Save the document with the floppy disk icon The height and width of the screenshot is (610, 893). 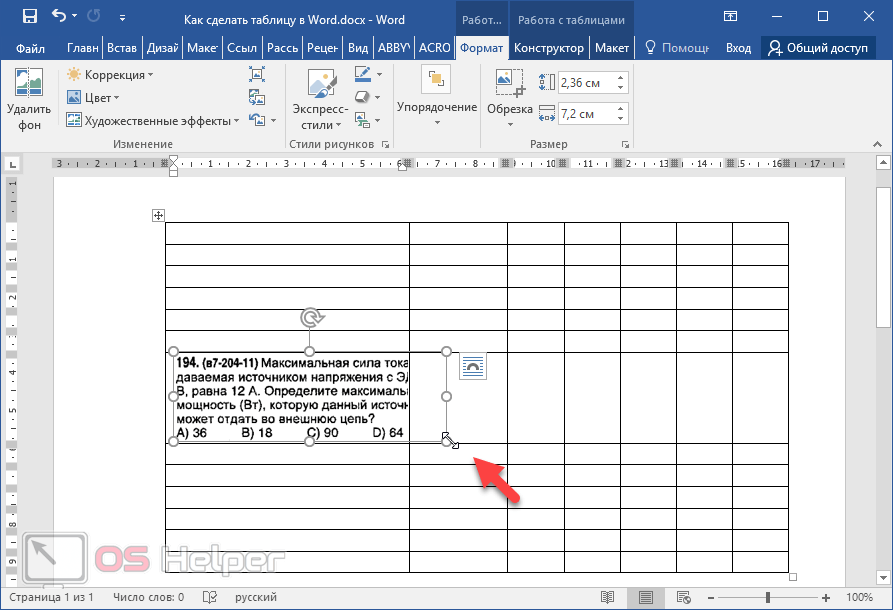[x=29, y=17]
